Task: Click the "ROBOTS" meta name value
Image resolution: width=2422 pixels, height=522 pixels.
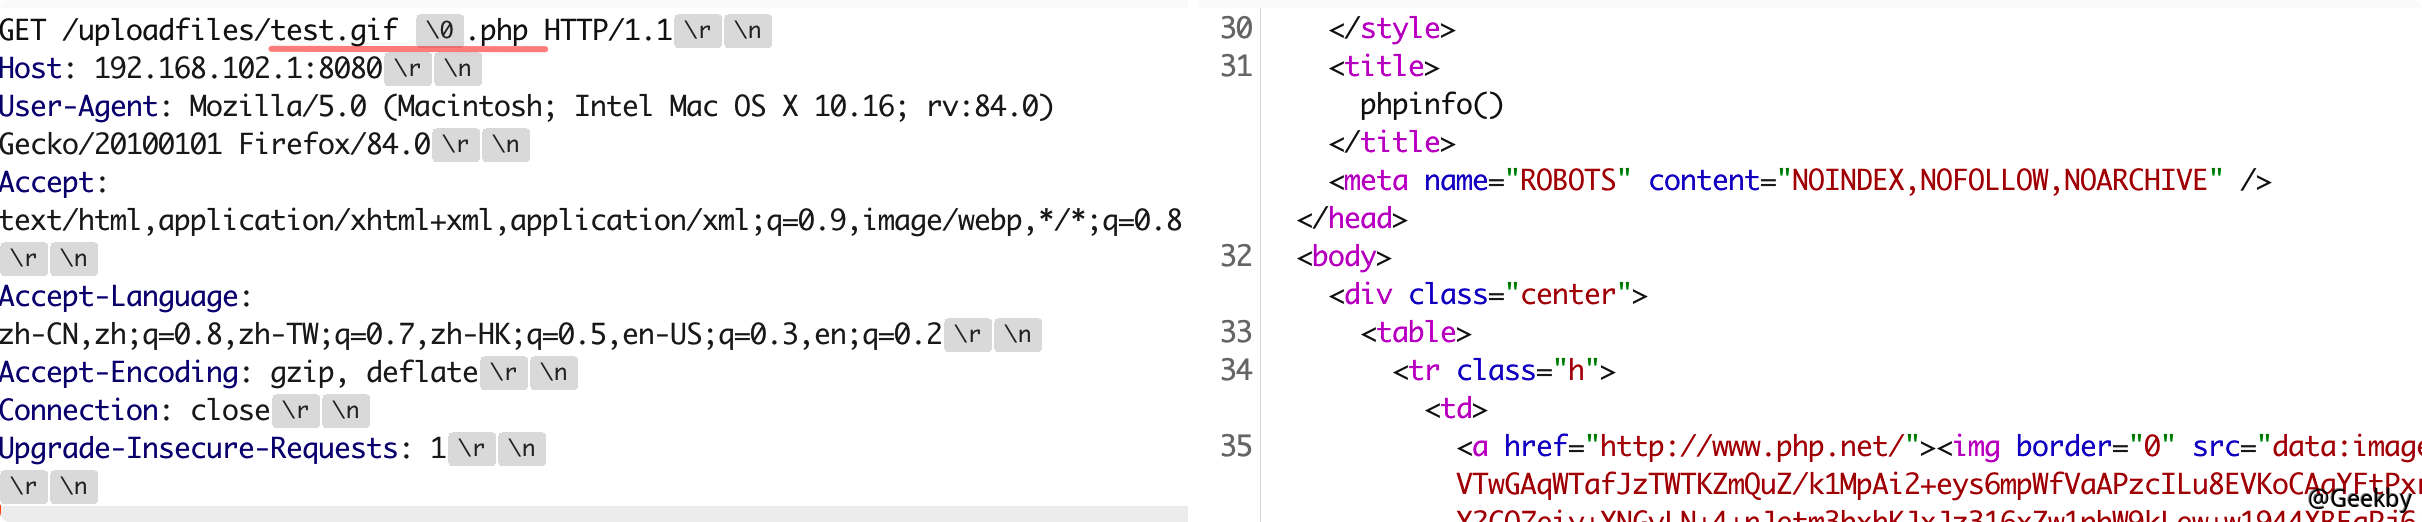Action: coord(1568,181)
